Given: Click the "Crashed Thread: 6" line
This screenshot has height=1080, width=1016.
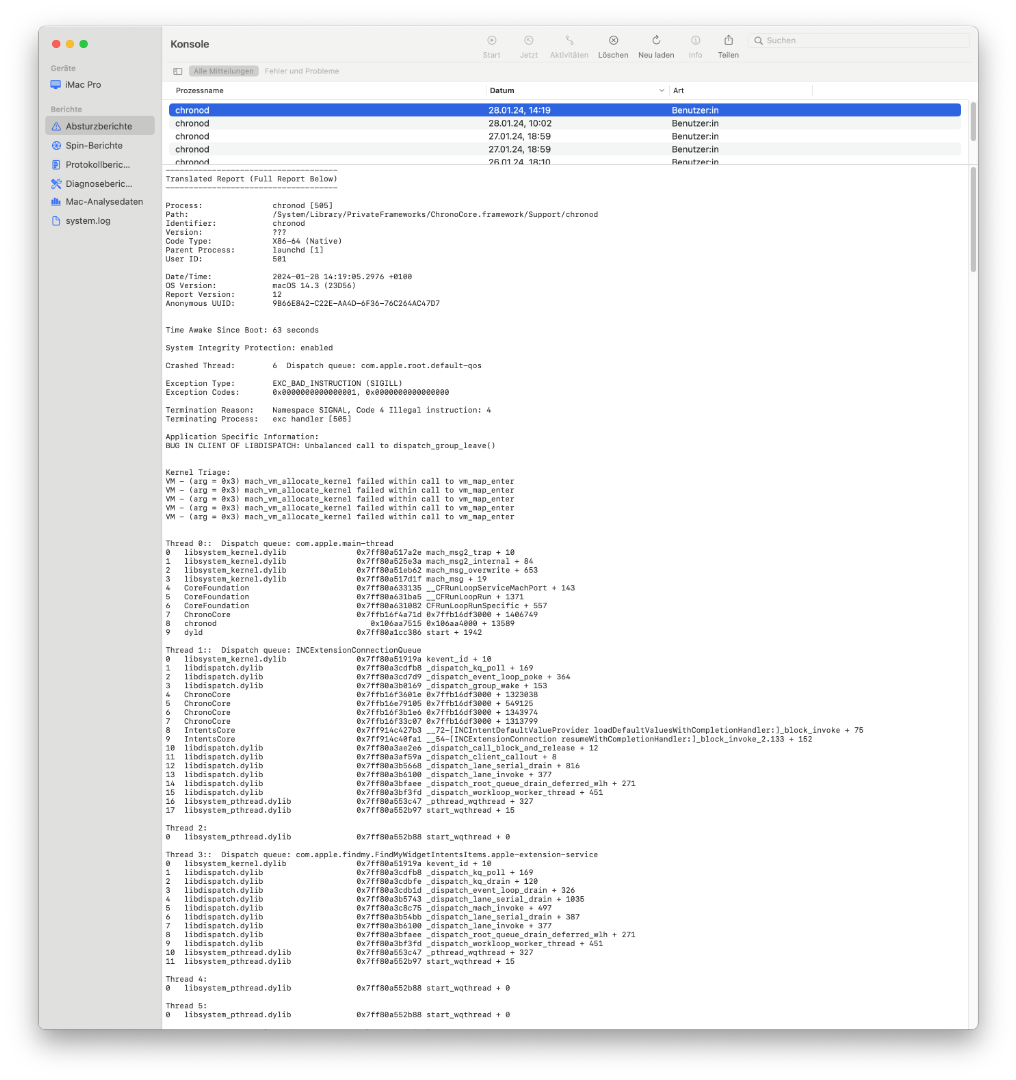Looking at the screenshot, I should coord(324,366).
